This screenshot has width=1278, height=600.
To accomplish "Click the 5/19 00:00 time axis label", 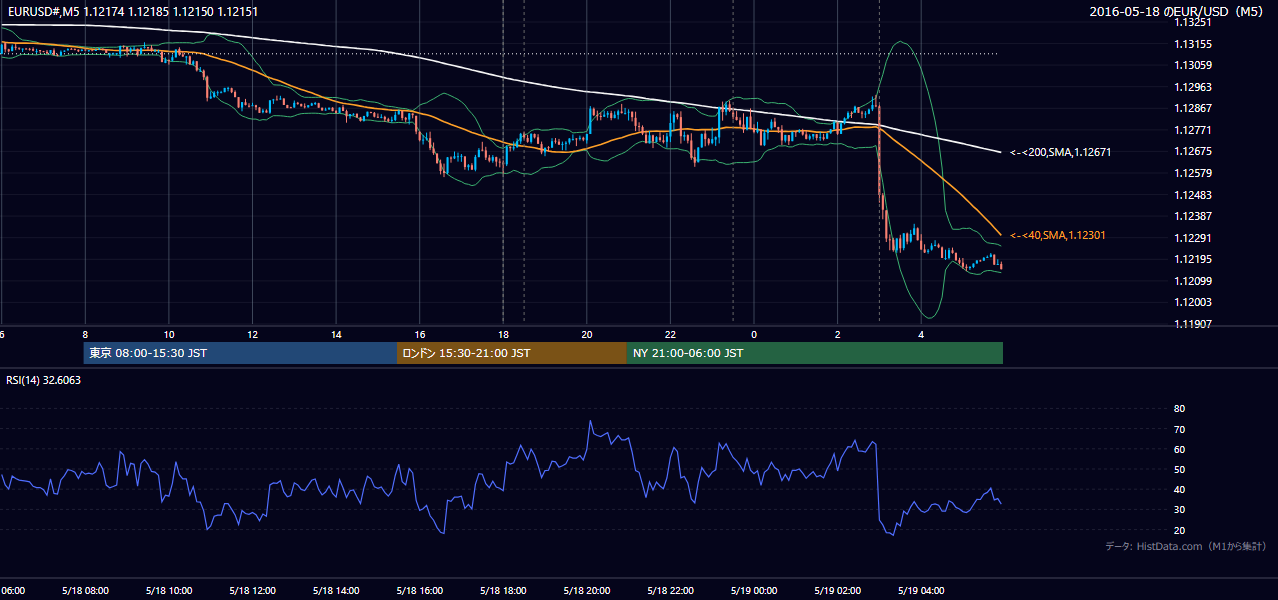I will [x=754, y=590].
